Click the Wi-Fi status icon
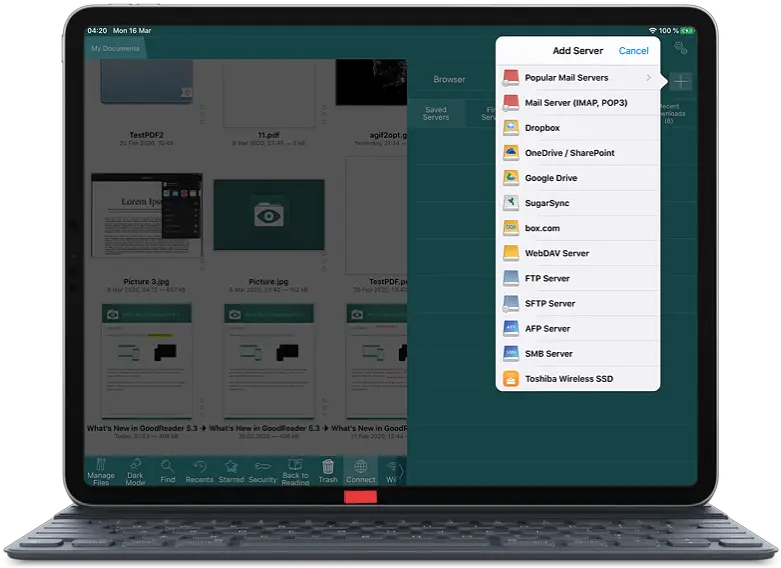The image size is (781, 568). (x=652, y=31)
